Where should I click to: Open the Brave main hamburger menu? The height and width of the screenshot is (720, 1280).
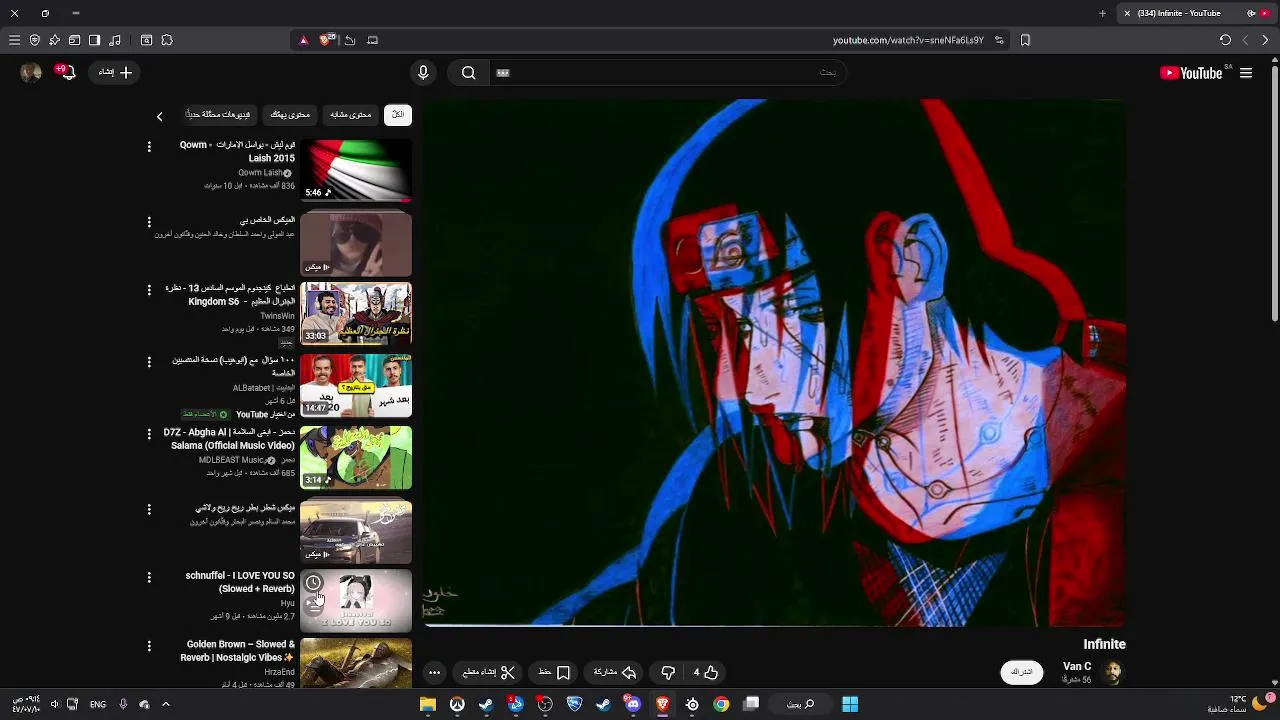14,40
